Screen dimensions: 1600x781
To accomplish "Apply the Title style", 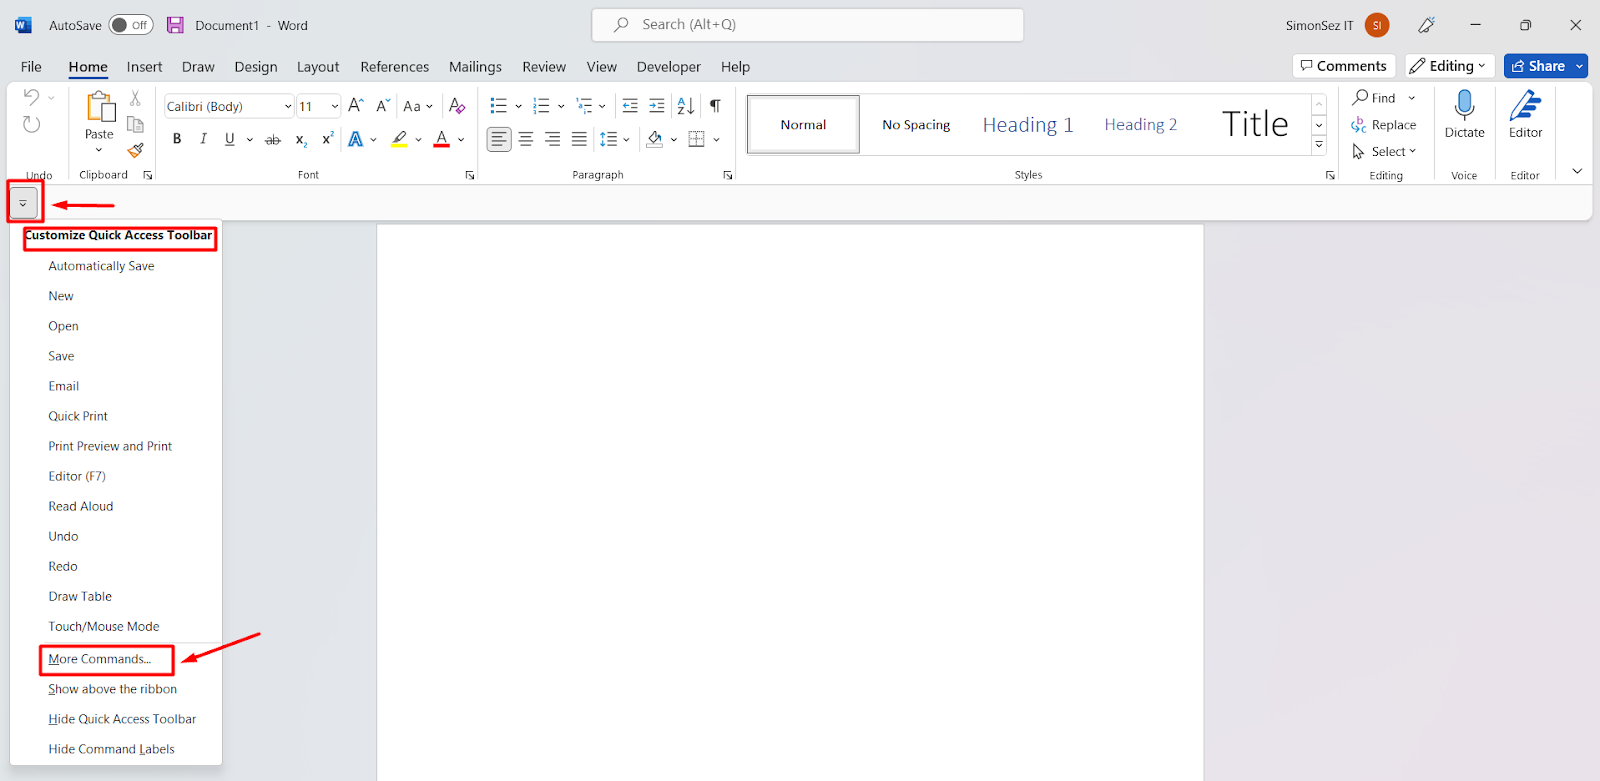I will 1255,125.
